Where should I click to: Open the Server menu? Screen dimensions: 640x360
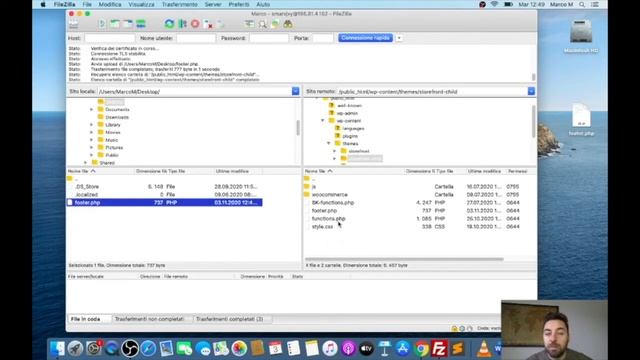tap(213, 4)
